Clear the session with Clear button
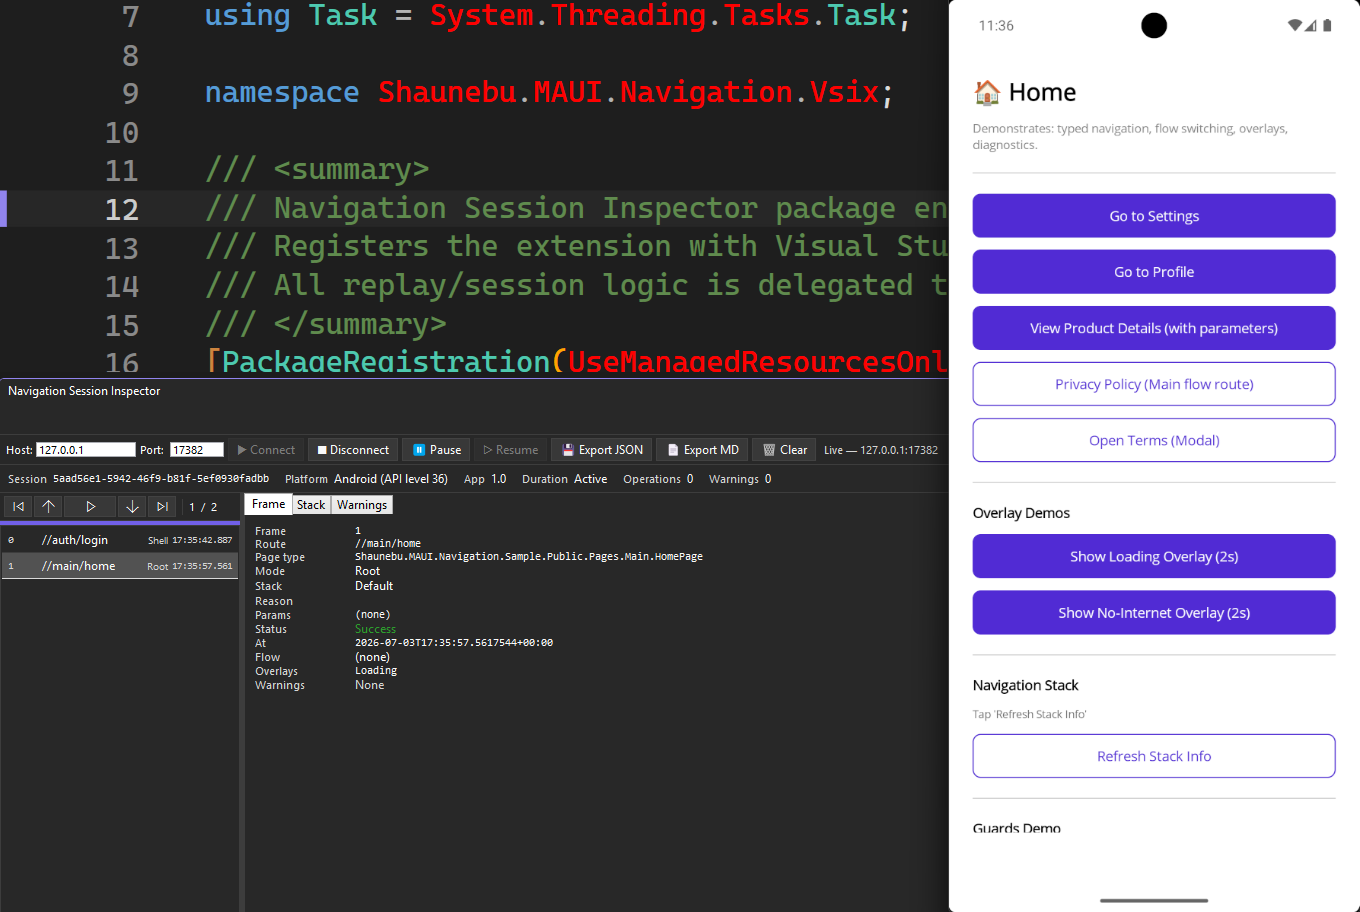The image size is (1360, 912). (785, 450)
